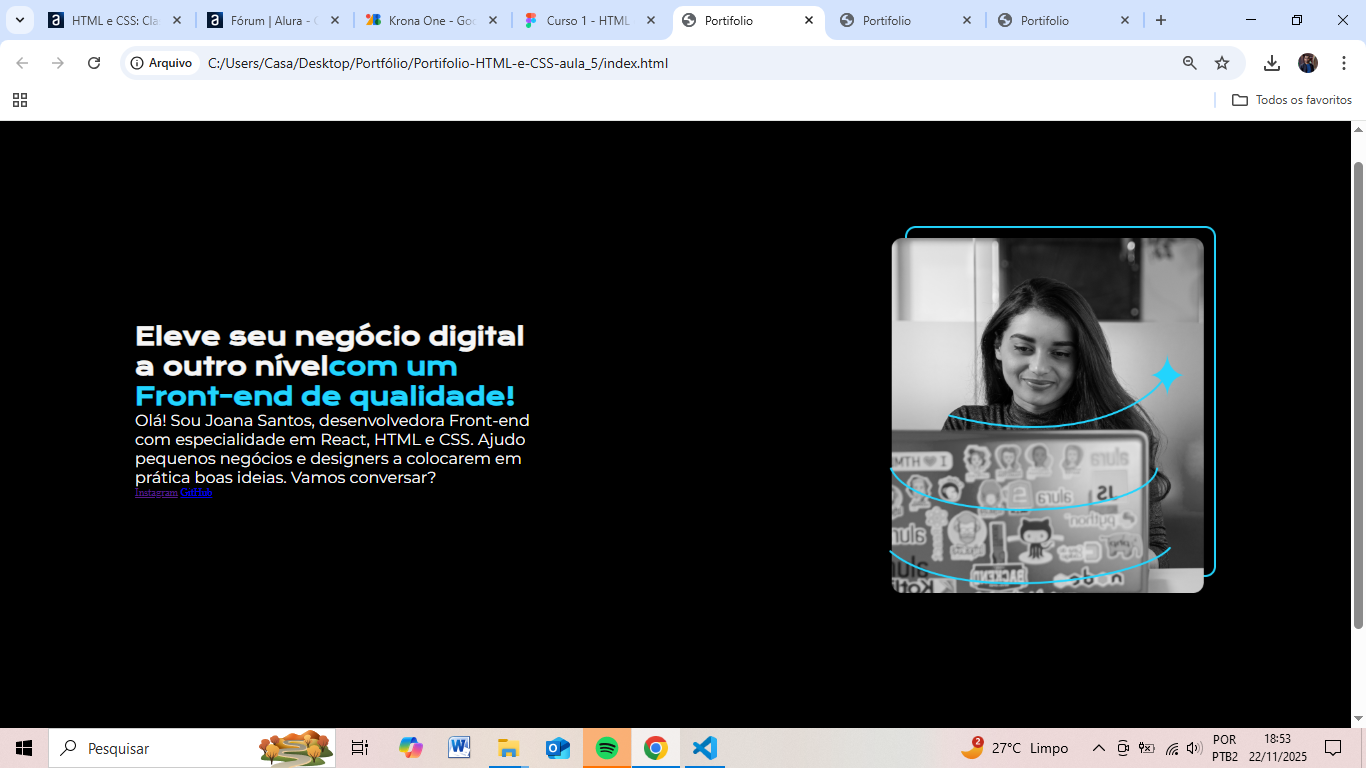Switch to the Krona One Google Fonts tab
Image resolution: width=1366 pixels, height=768 pixels.
click(431, 20)
